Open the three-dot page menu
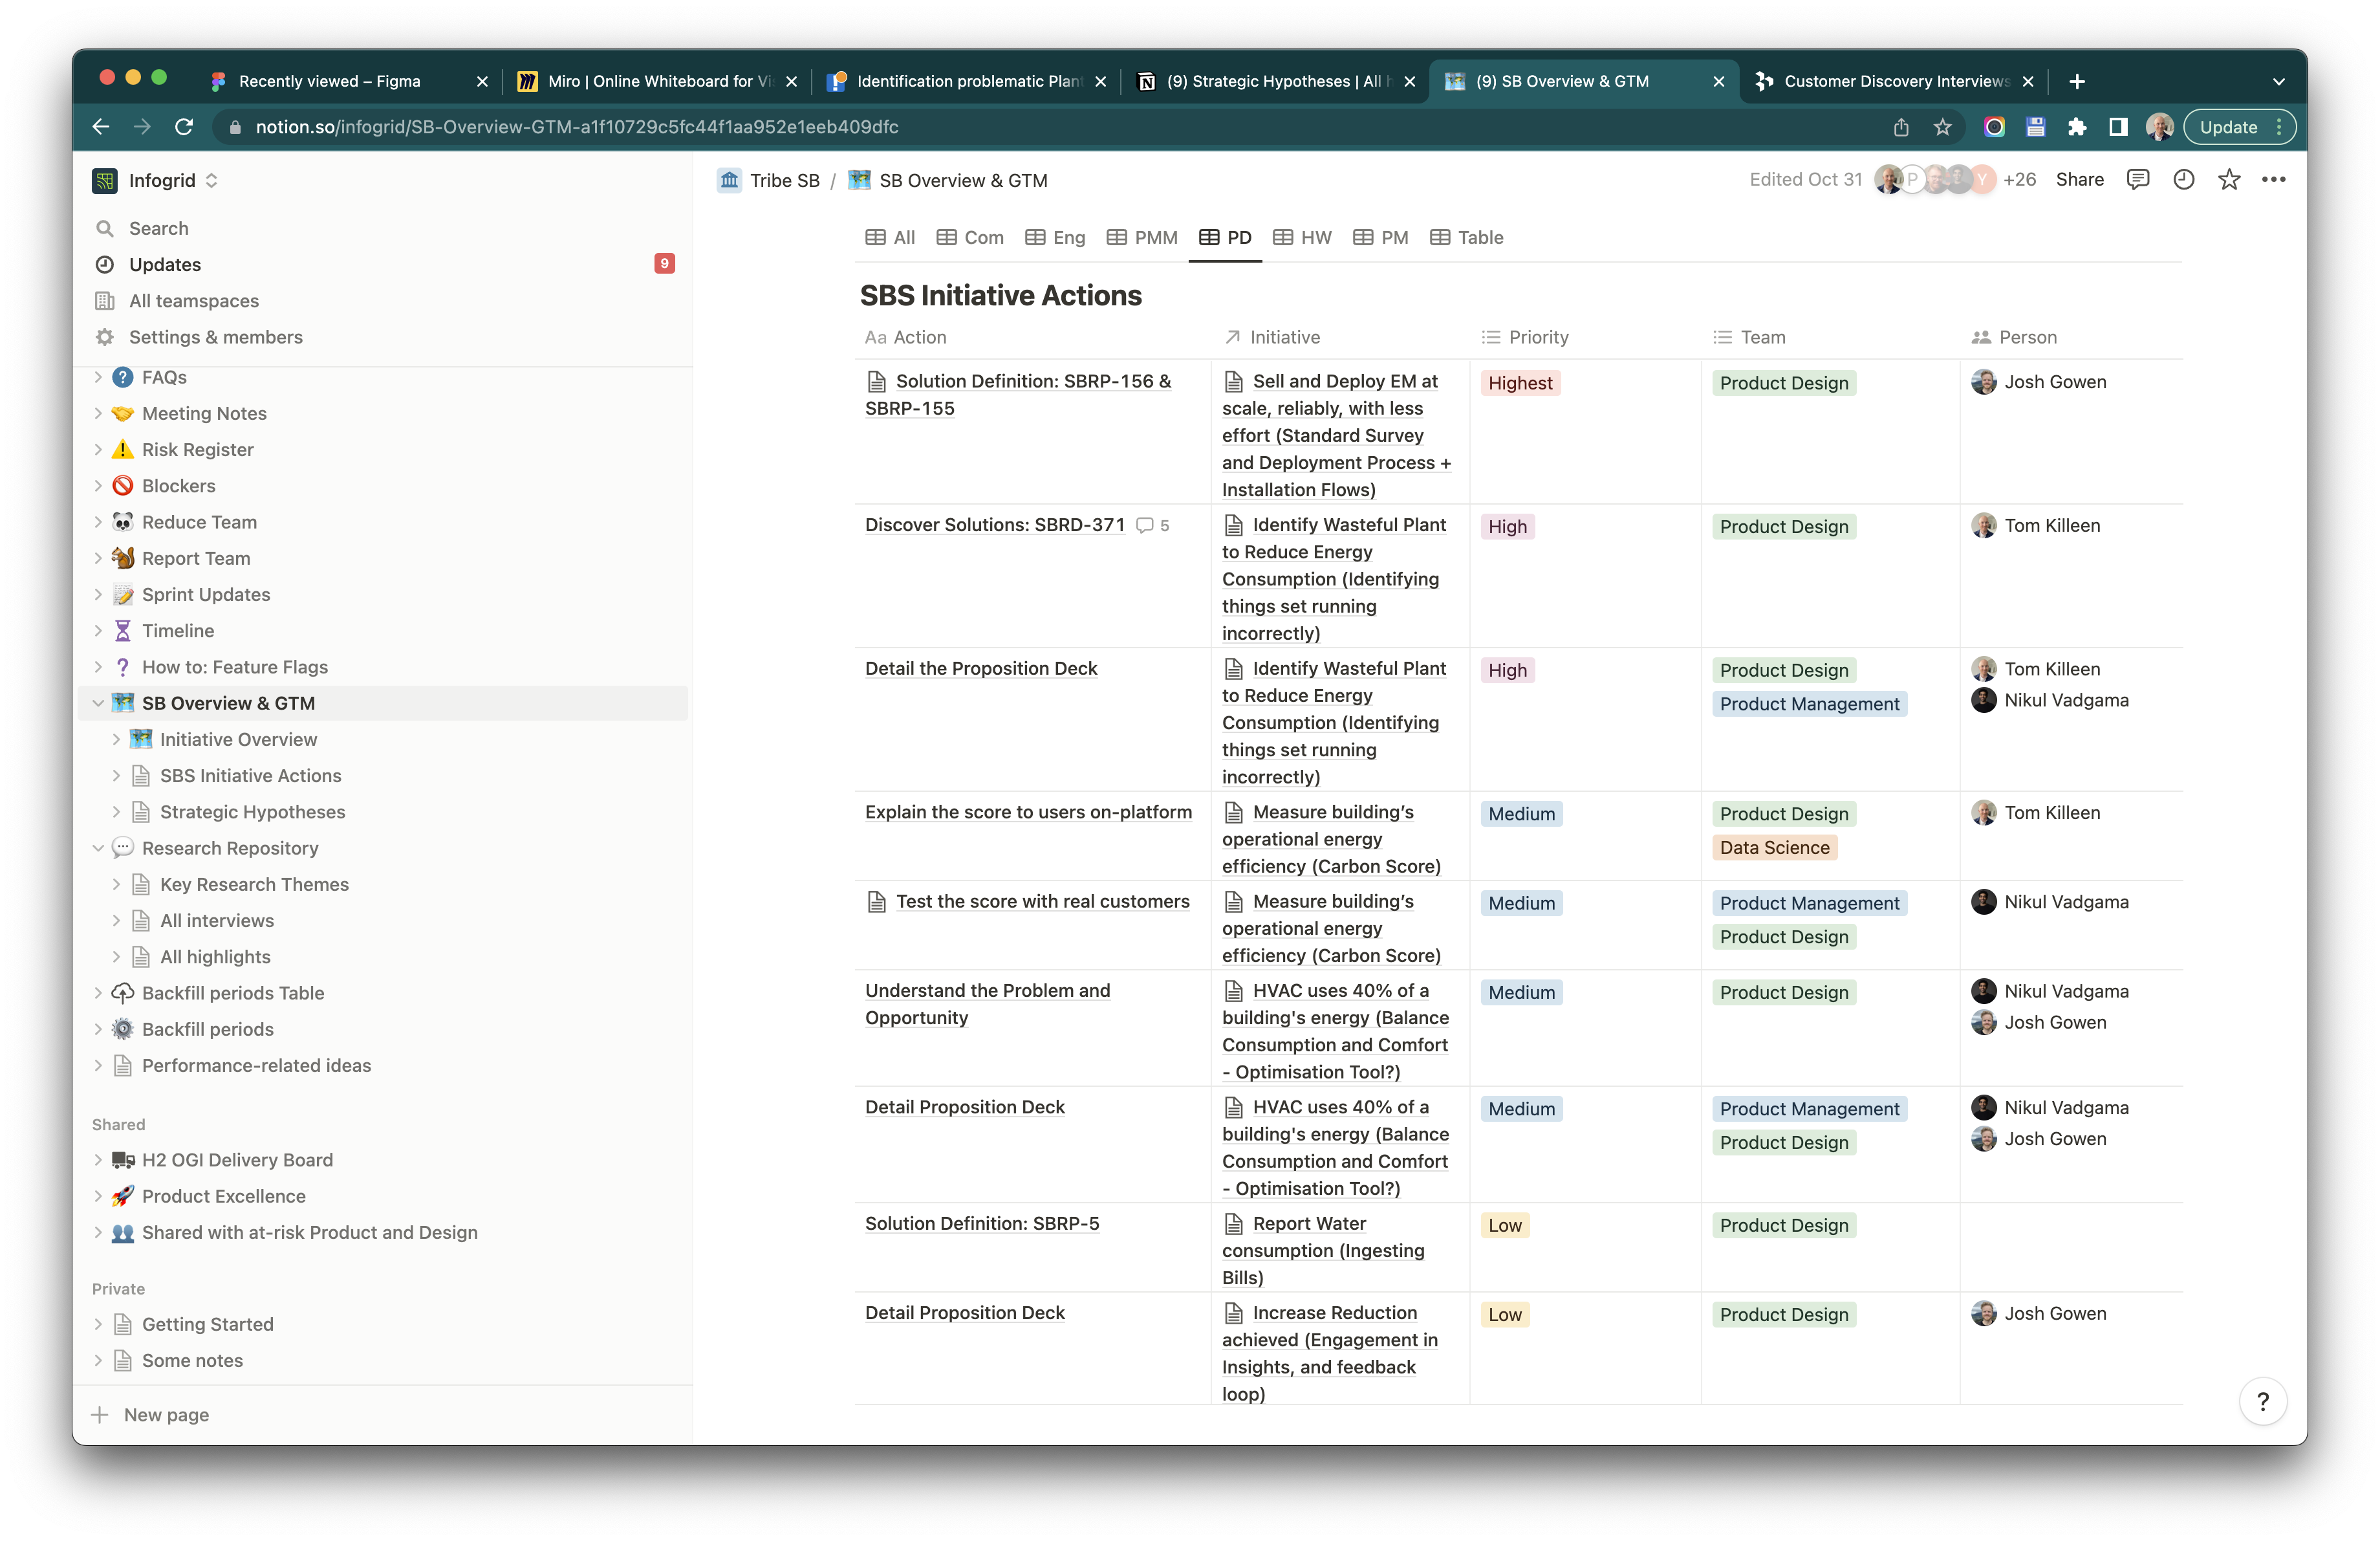 pos(2273,180)
